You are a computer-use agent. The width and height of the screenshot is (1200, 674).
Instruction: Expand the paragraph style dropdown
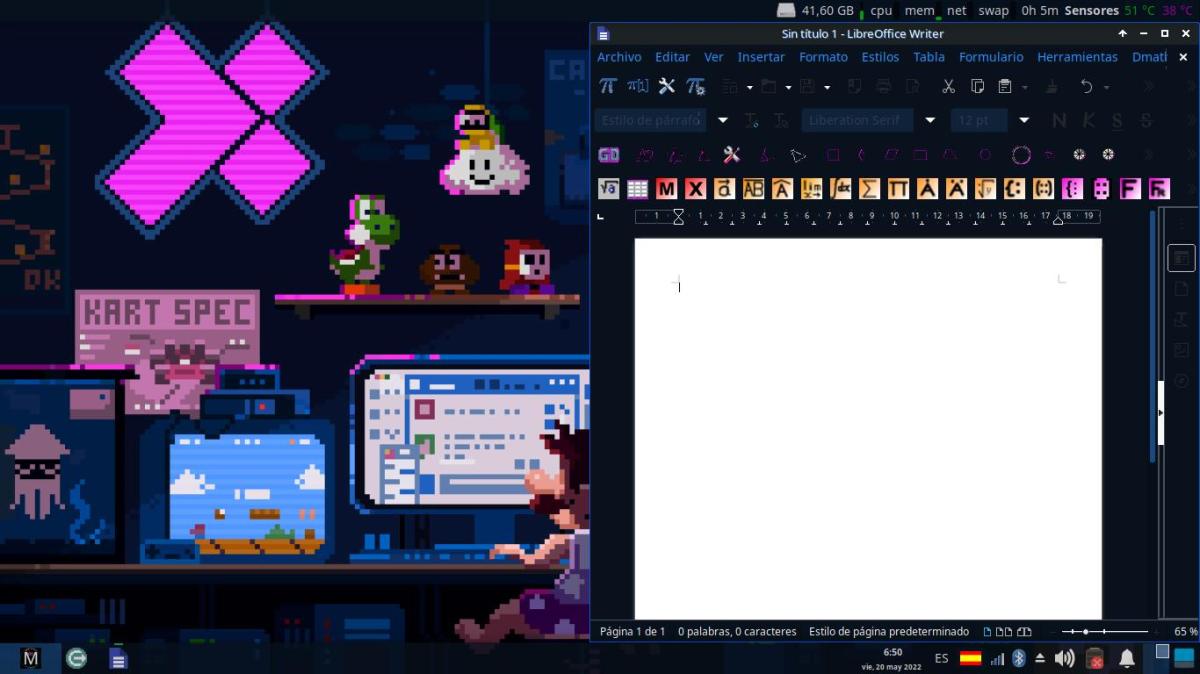pyautogui.click(x=722, y=120)
